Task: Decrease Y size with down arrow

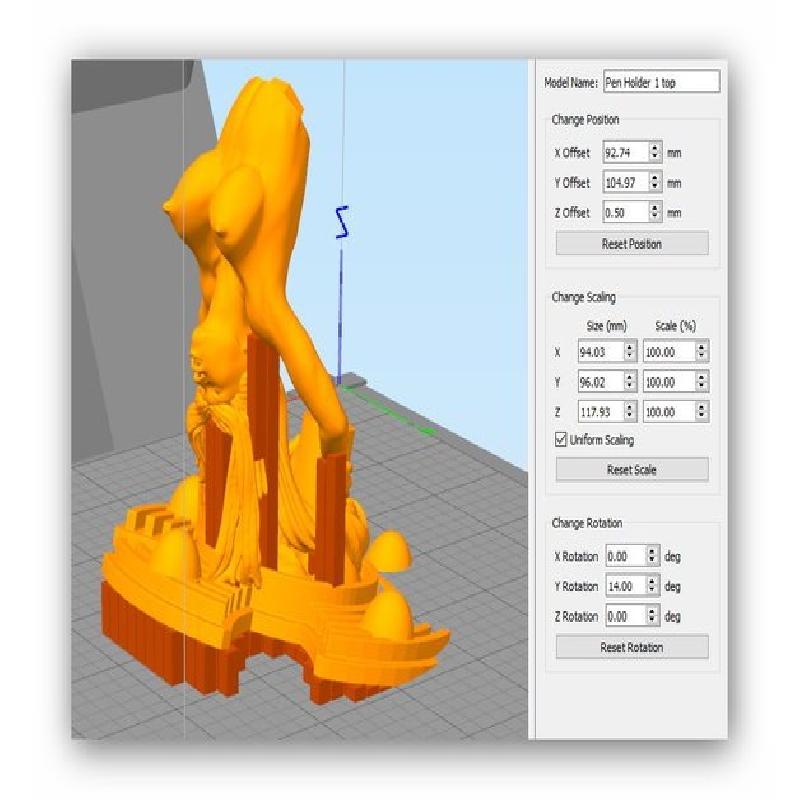Action: (631, 387)
